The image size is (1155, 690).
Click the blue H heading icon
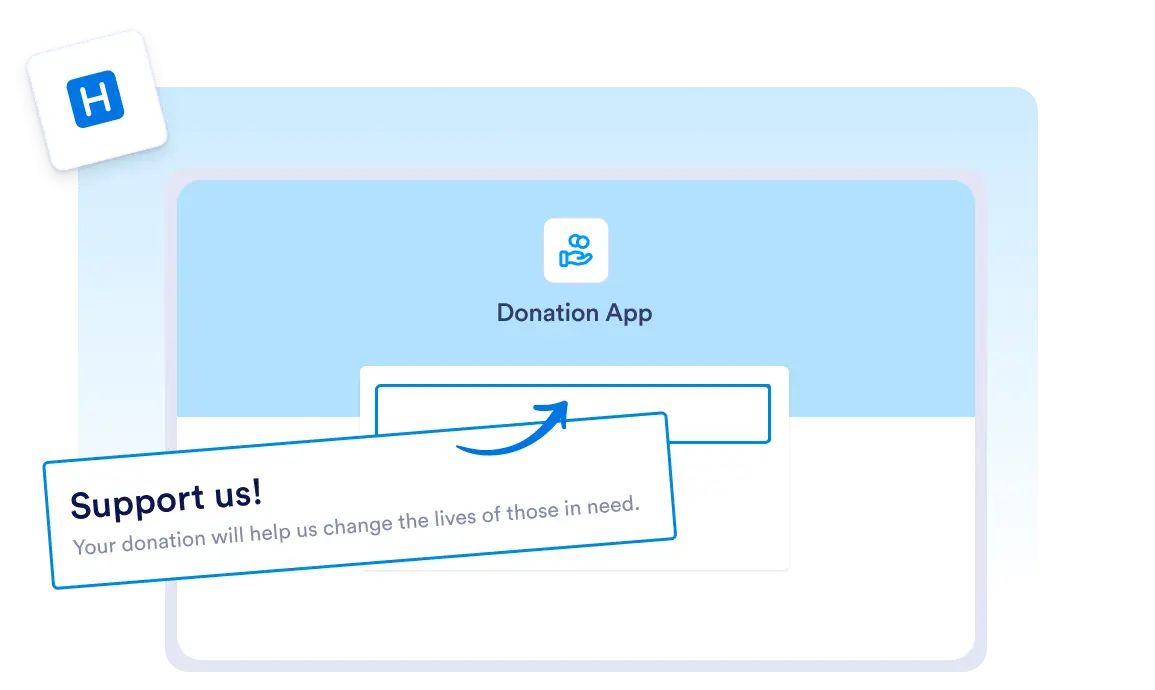[95, 99]
